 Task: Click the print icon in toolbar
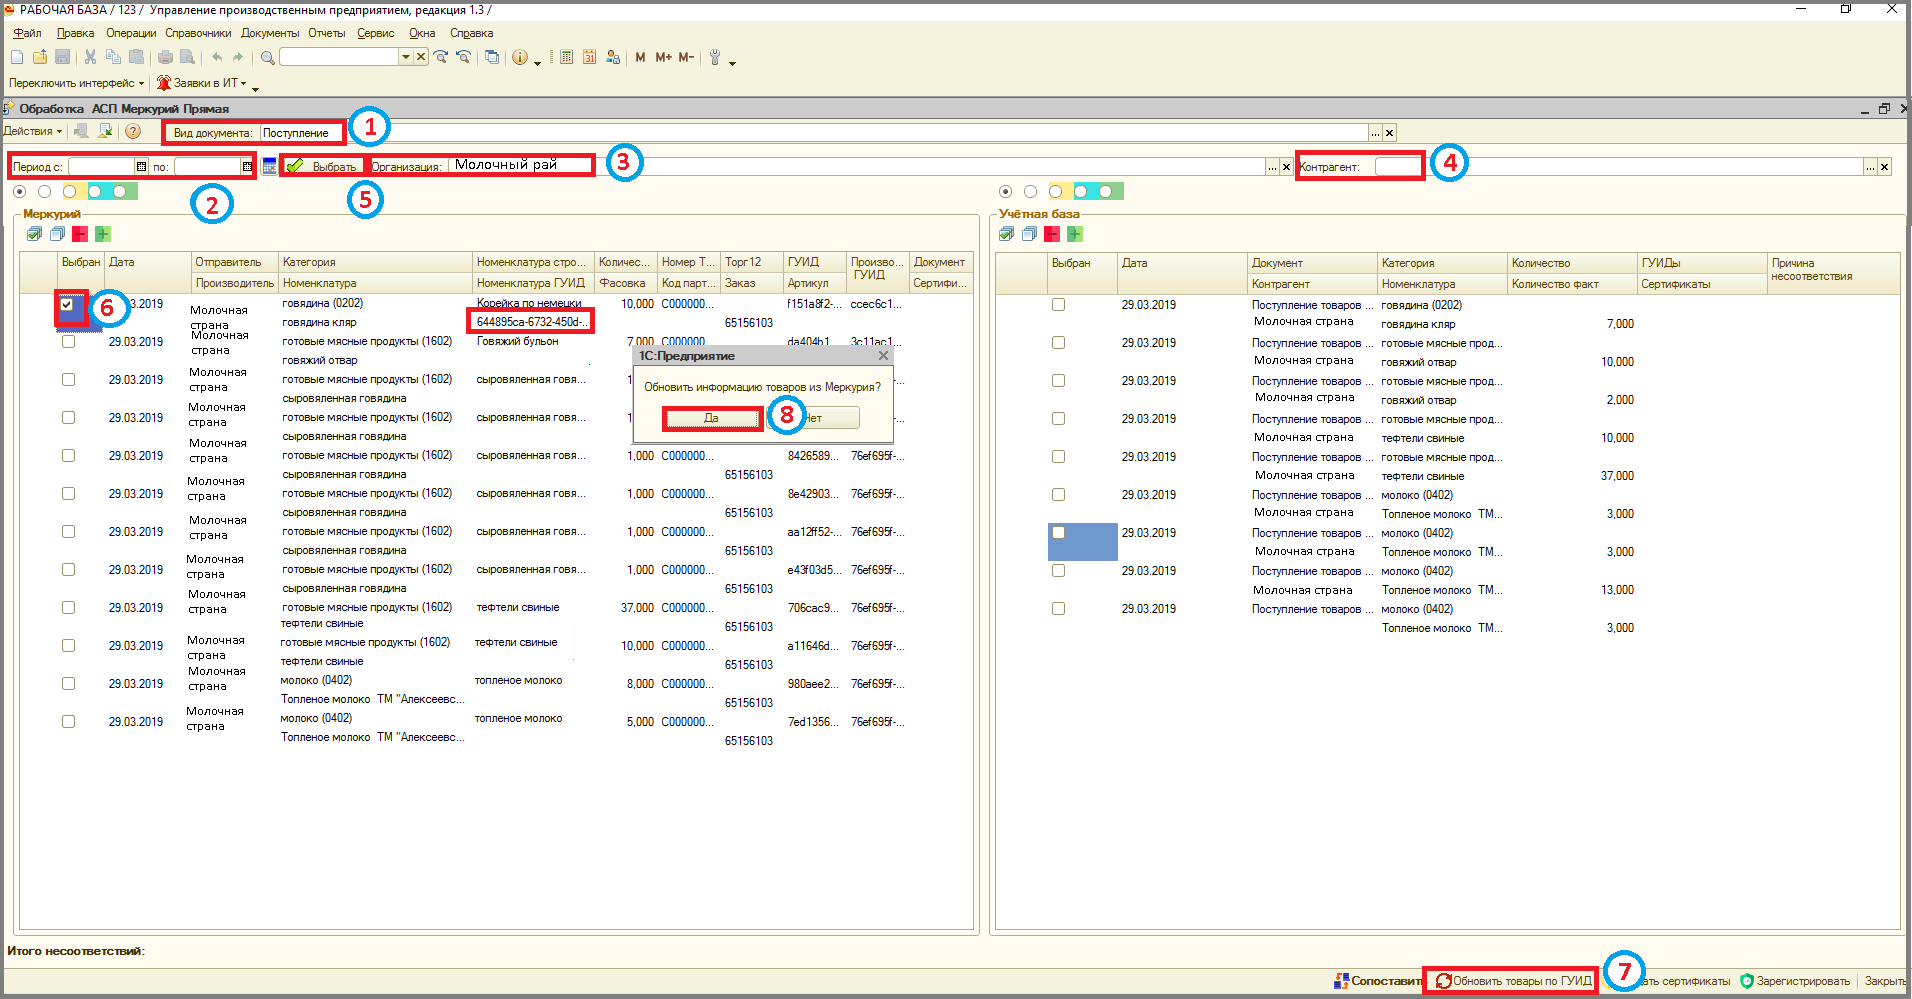tap(165, 57)
